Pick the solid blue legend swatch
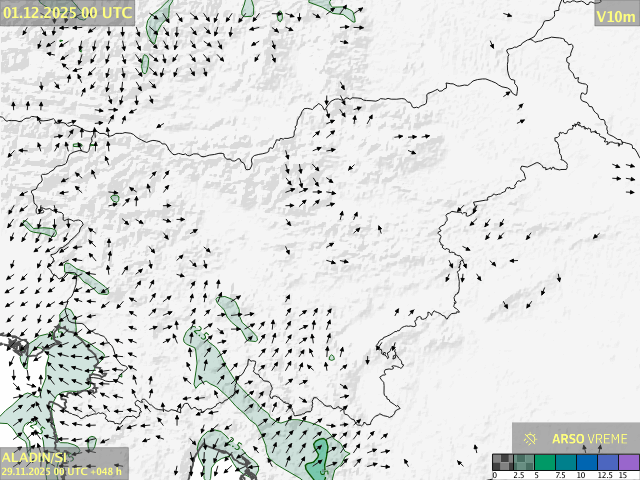 (586, 461)
